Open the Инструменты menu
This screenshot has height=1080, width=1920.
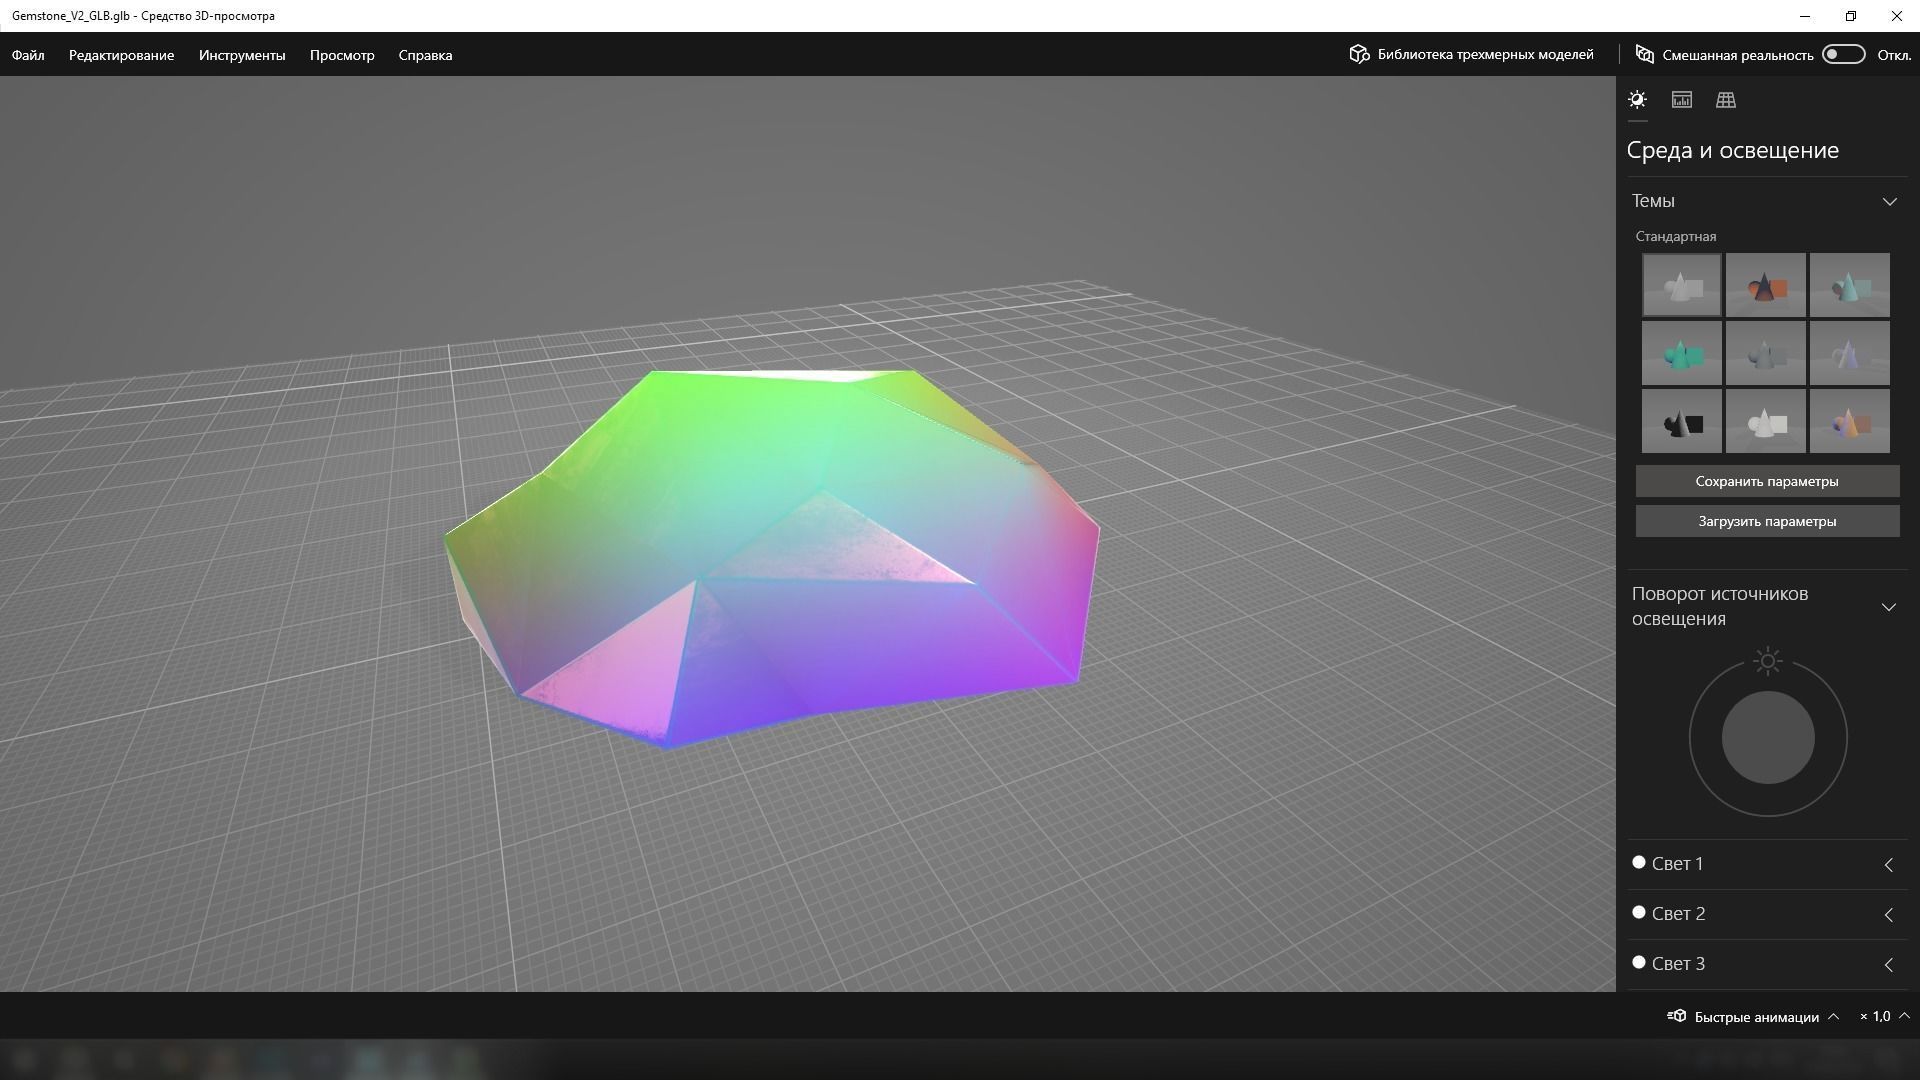coord(242,55)
